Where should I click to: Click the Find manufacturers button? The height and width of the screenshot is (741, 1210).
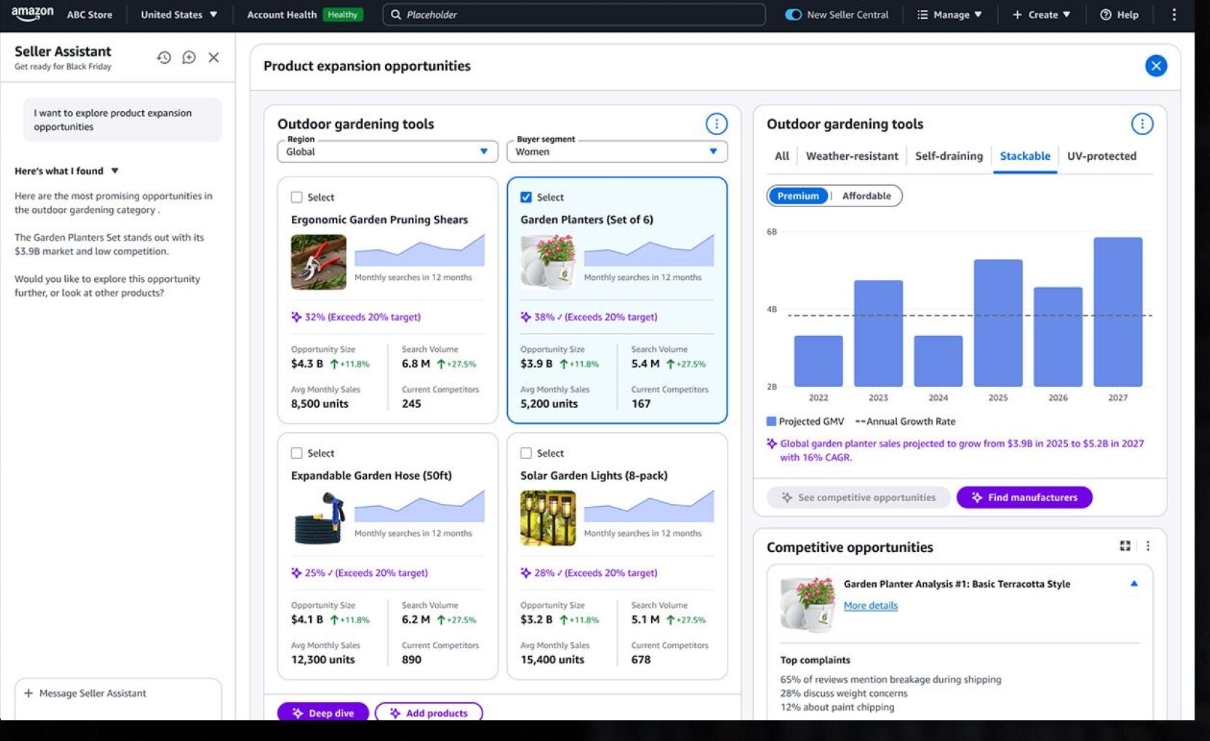(x=1024, y=497)
